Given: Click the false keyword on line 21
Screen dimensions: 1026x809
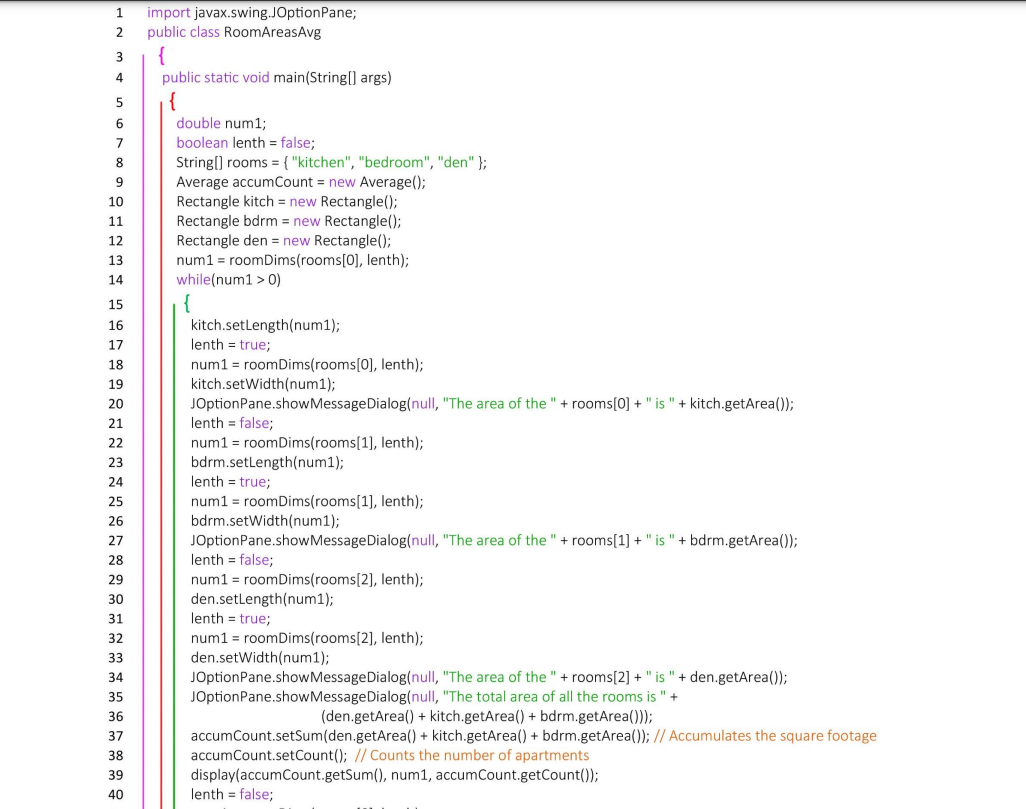Looking at the screenshot, I should tap(254, 423).
